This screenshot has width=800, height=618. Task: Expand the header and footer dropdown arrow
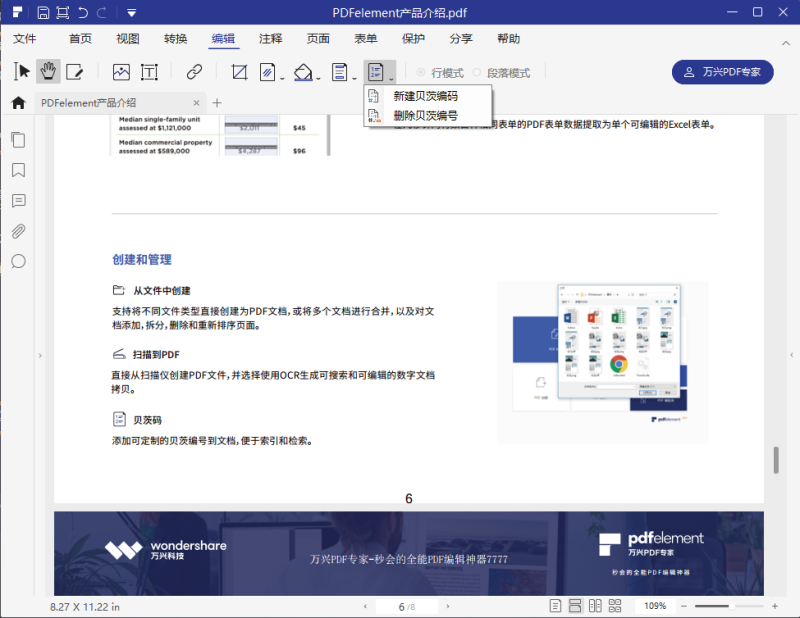pyautogui.click(x=355, y=77)
